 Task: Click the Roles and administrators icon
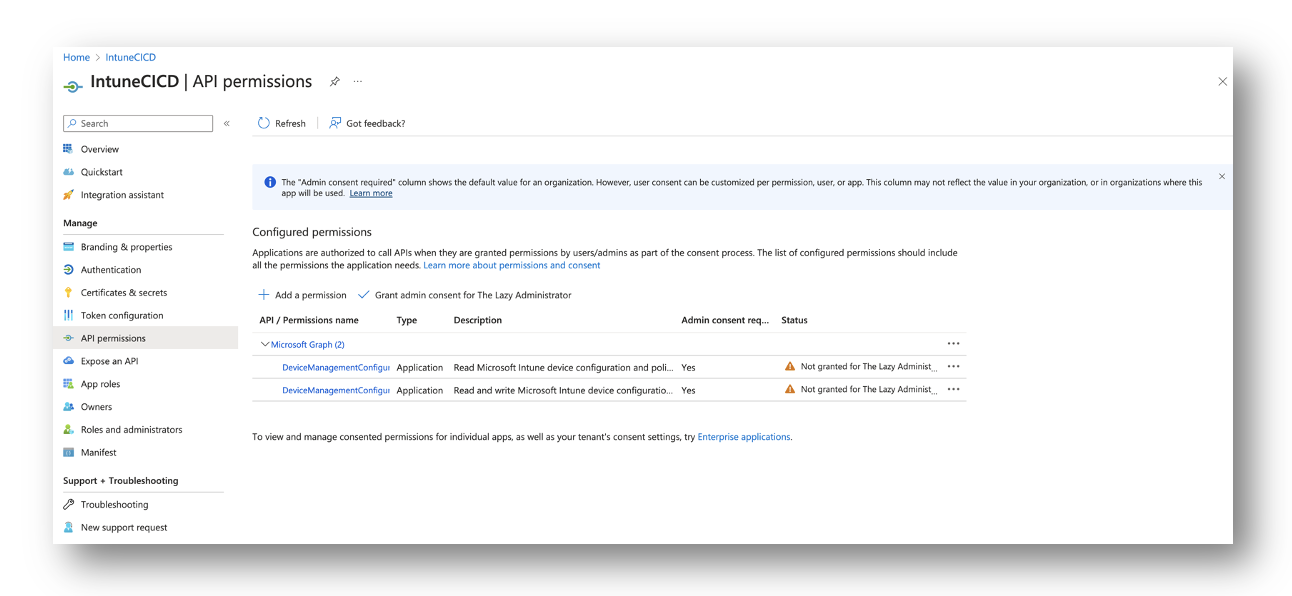[68, 430]
